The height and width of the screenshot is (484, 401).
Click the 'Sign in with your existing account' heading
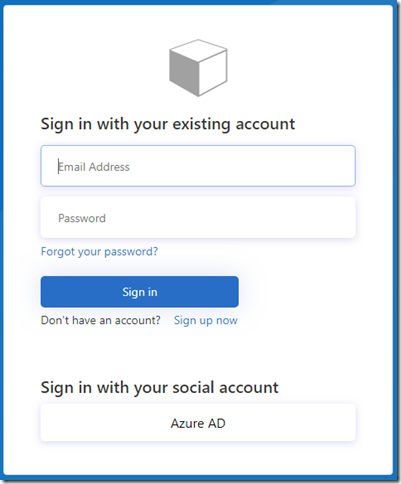coord(168,124)
